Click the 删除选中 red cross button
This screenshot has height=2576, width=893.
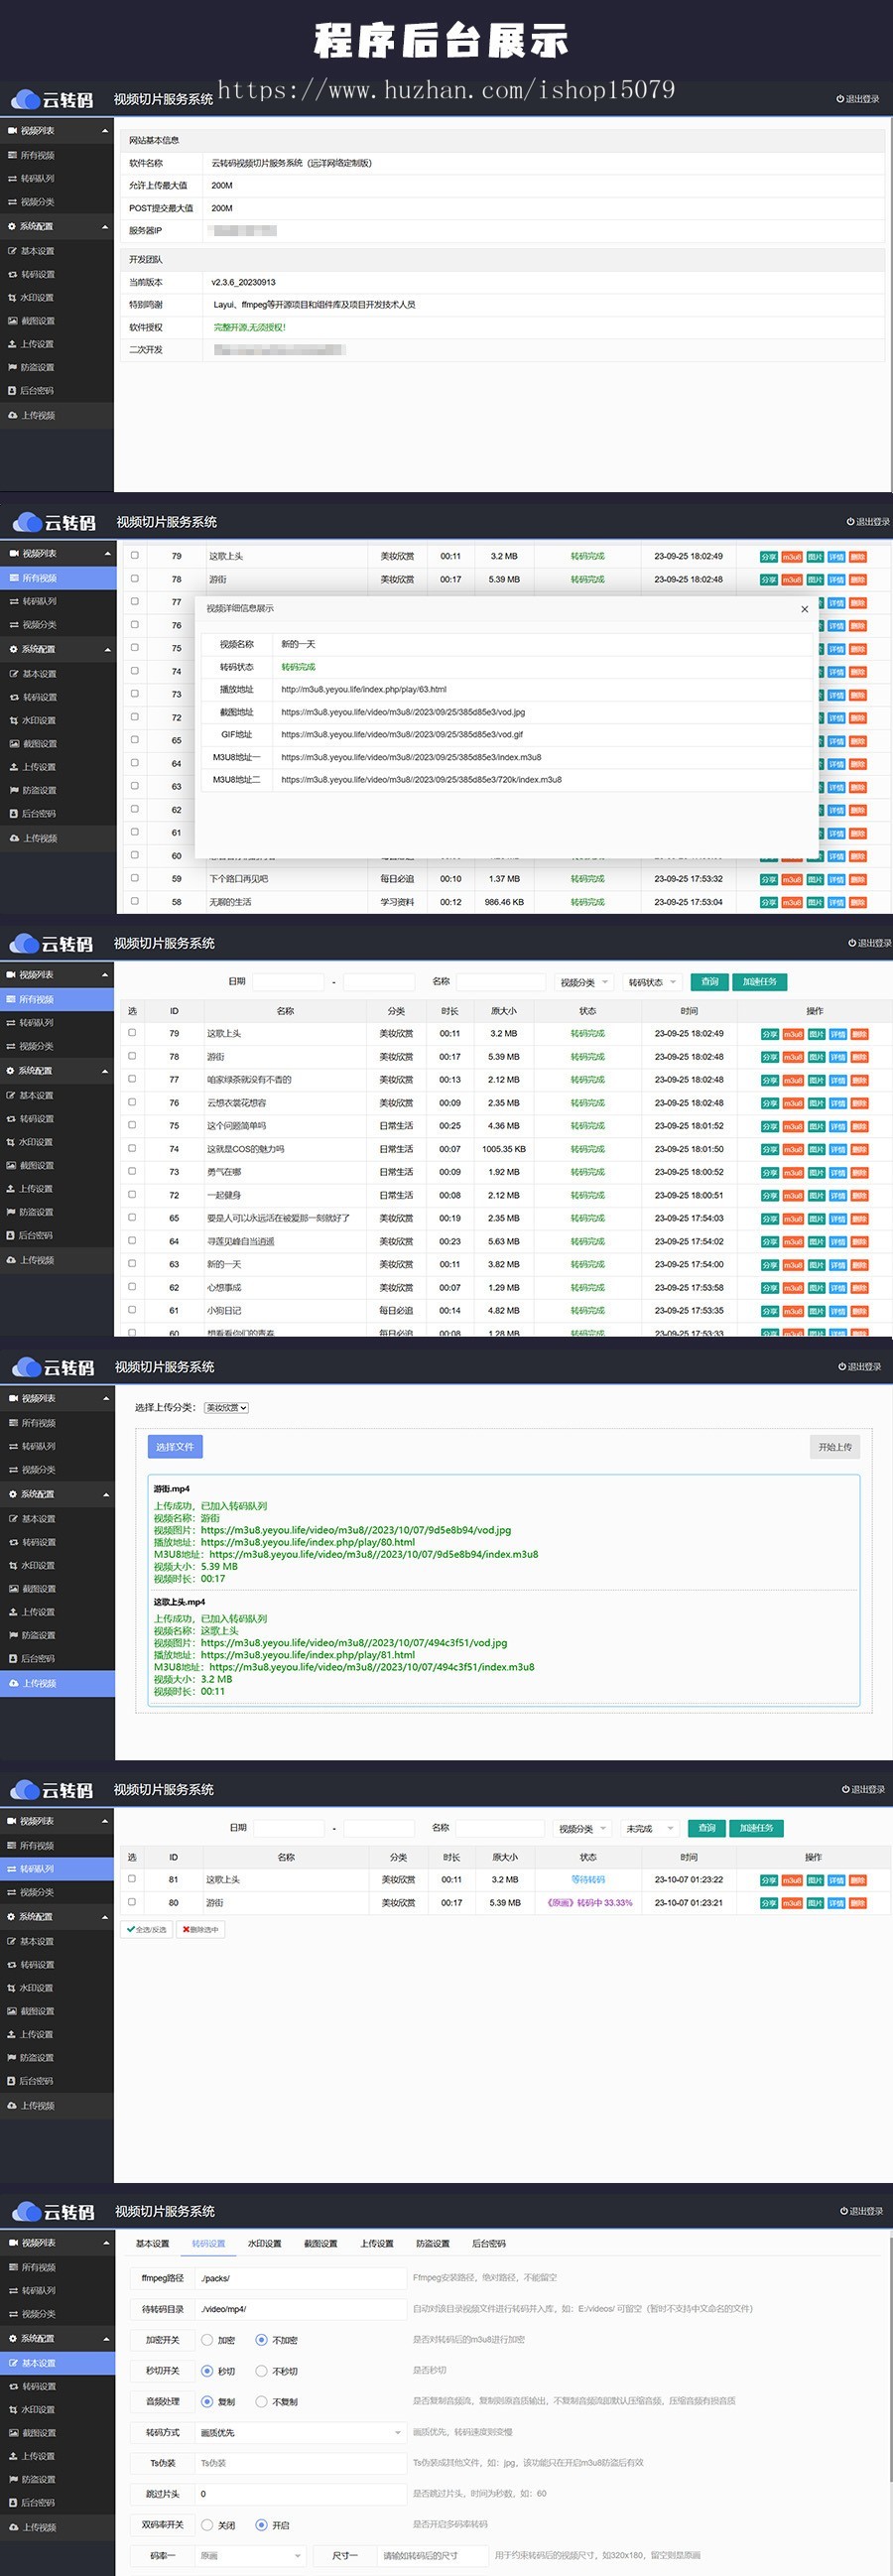click(x=201, y=1929)
